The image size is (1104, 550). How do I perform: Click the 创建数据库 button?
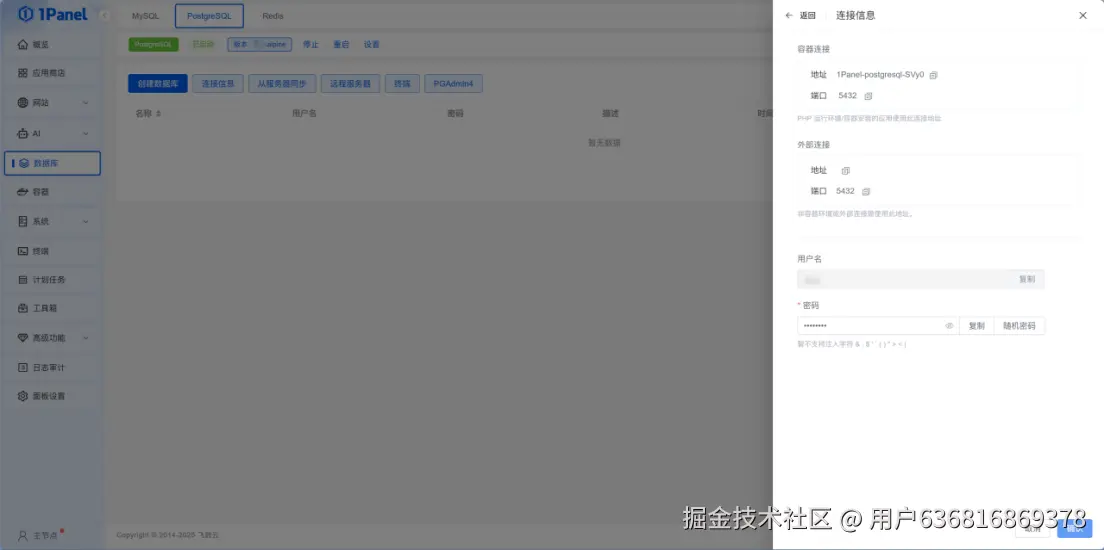point(158,84)
